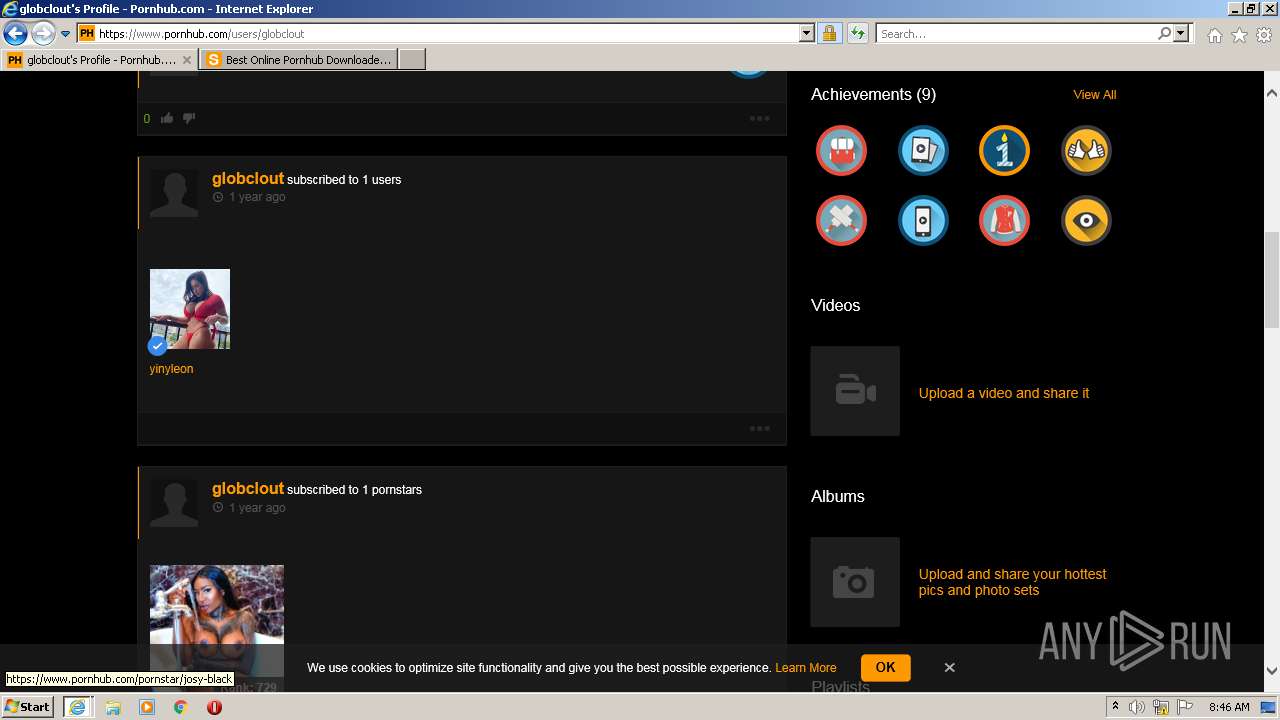Click the thumbs down icon on top post
Image resolution: width=1280 pixels, height=720 pixels.
tap(188, 118)
